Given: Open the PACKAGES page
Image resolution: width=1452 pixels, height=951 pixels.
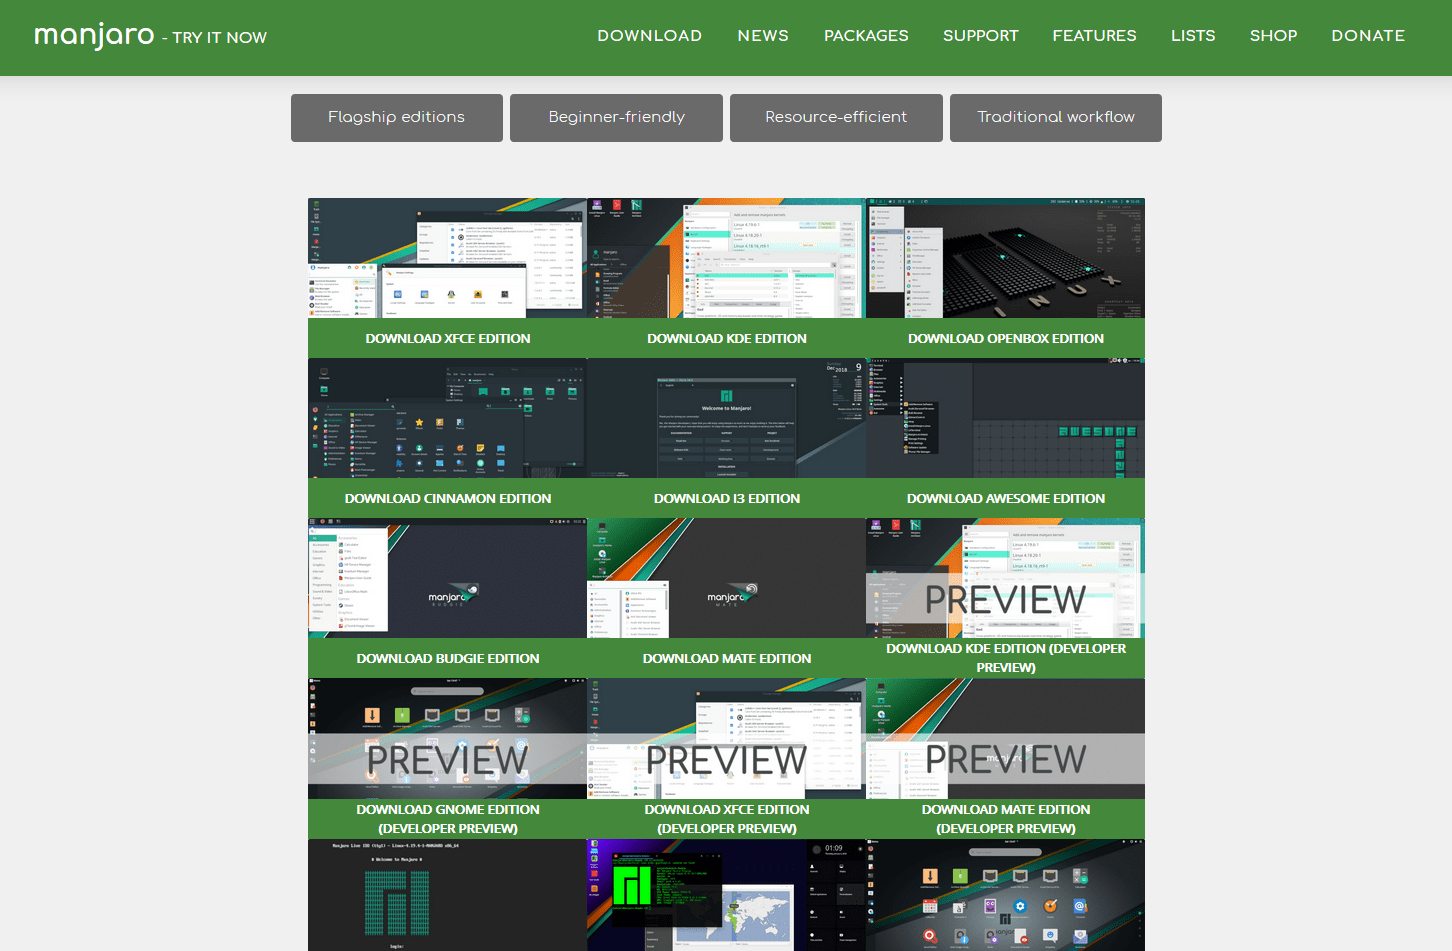Looking at the screenshot, I should point(865,36).
